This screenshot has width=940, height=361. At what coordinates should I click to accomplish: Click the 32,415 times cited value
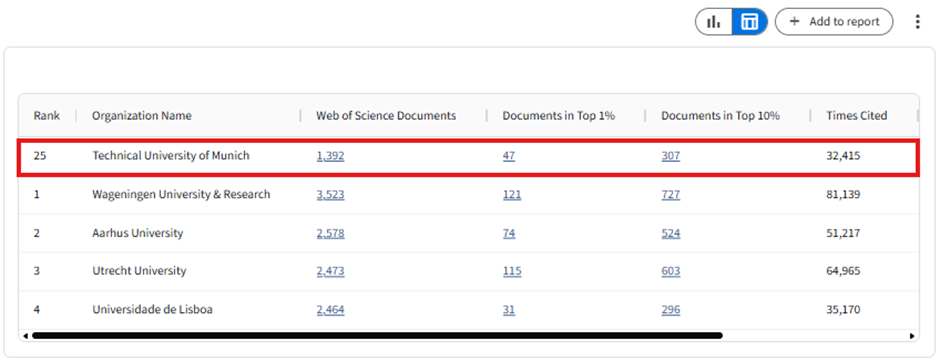(x=843, y=156)
